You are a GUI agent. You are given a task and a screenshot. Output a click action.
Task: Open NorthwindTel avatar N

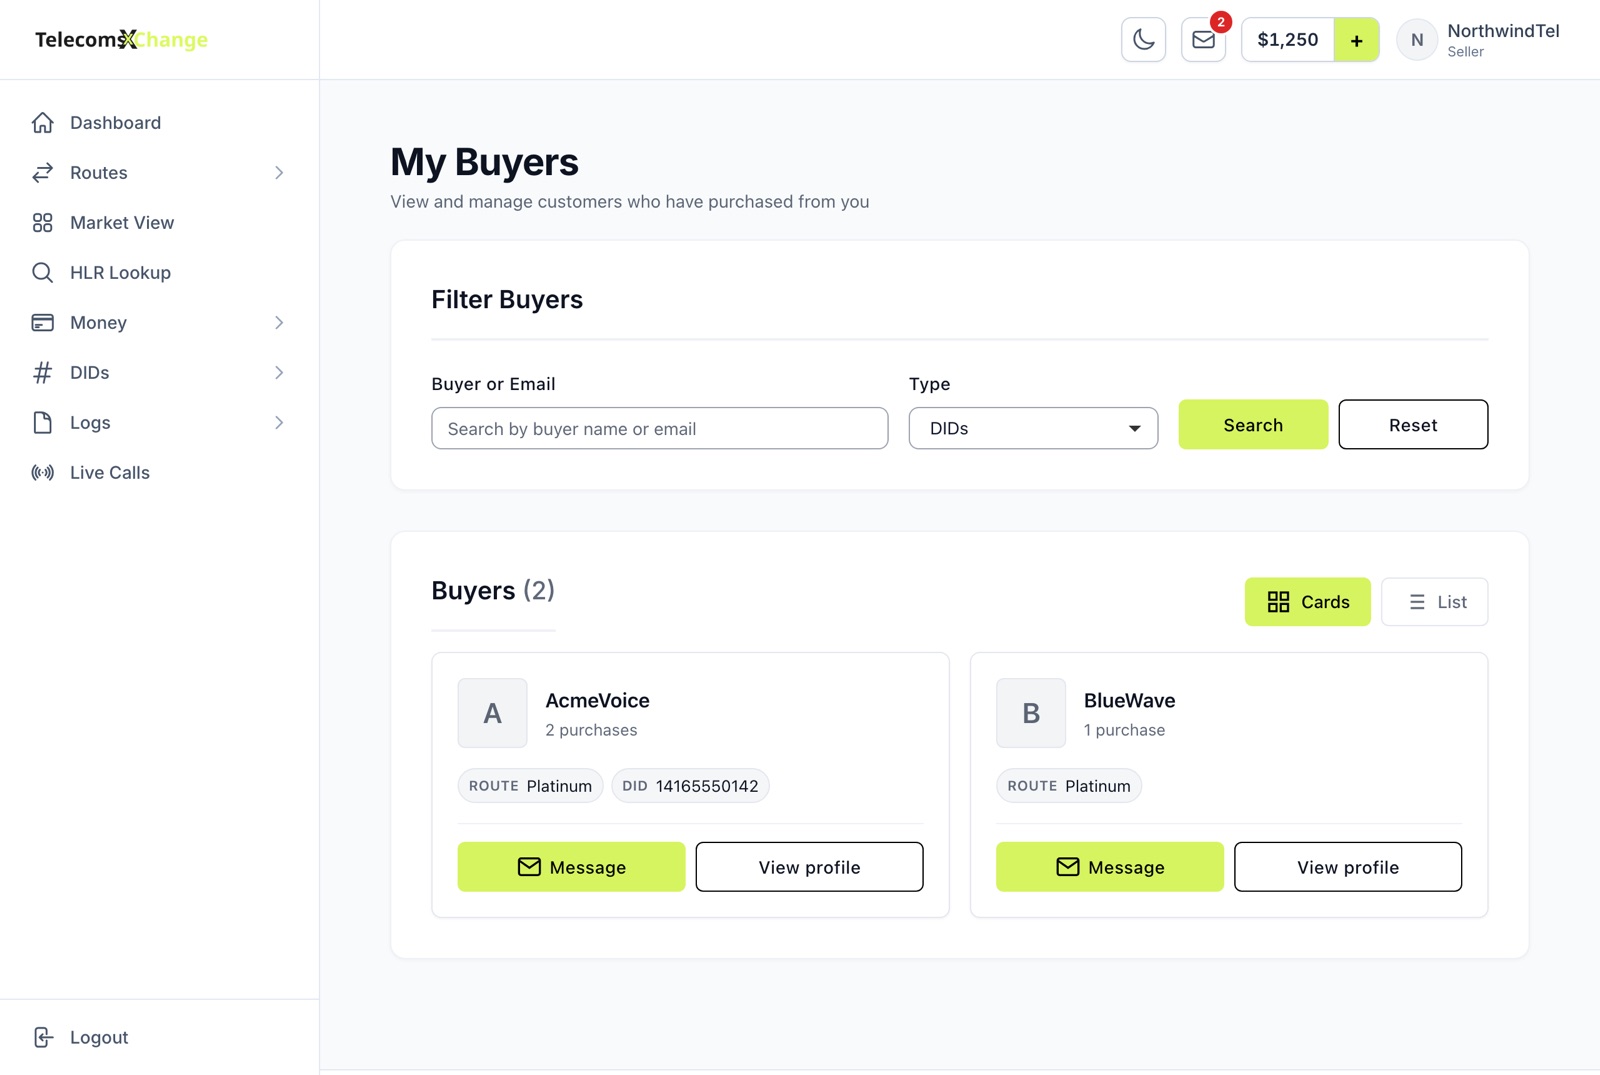[x=1417, y=40]
